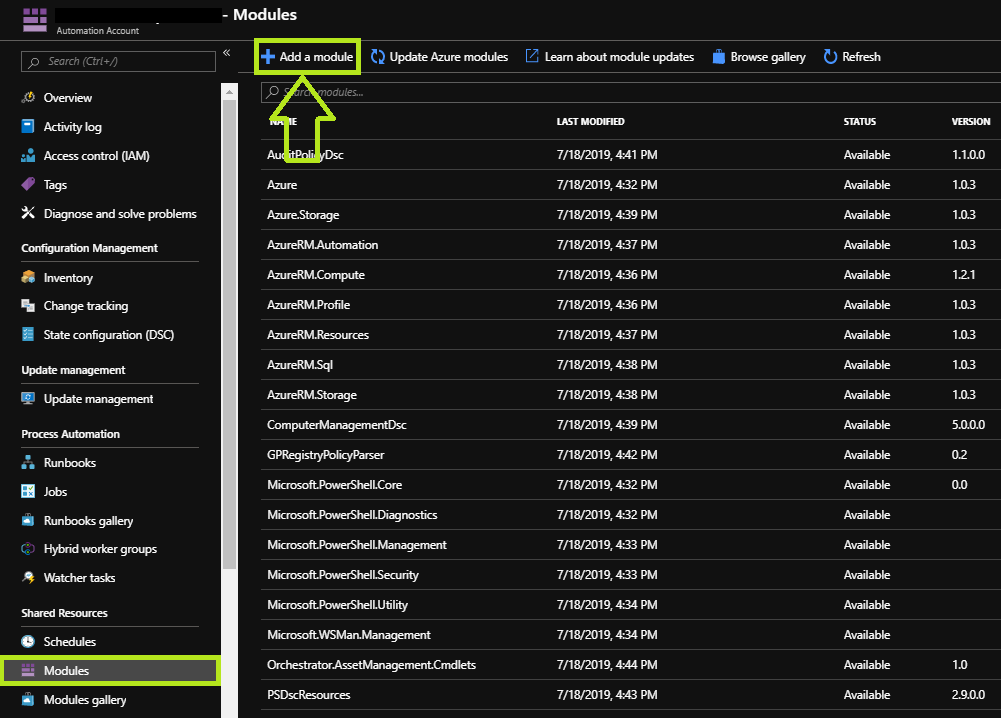Focus the Search modules input field
The width and height of the screenshot is (1001, 718).
click(631, 92)
